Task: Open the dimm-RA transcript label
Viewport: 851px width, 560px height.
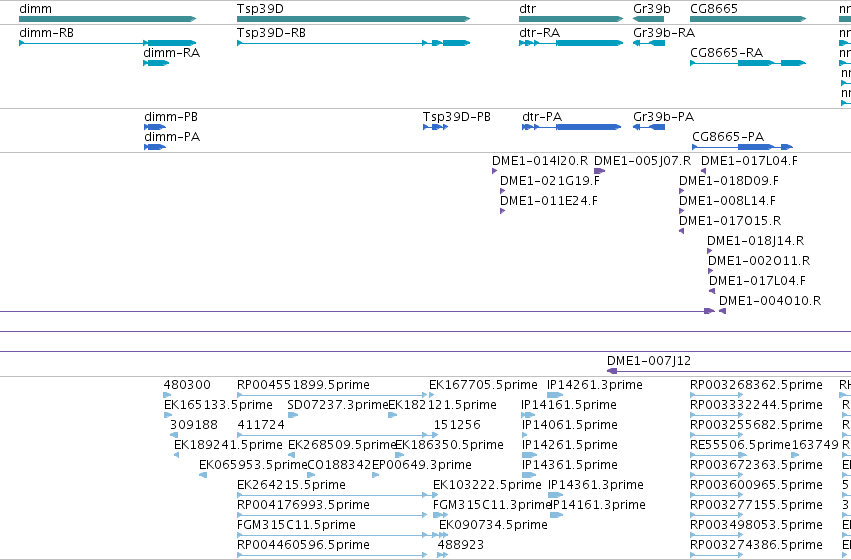Action: 172,53
